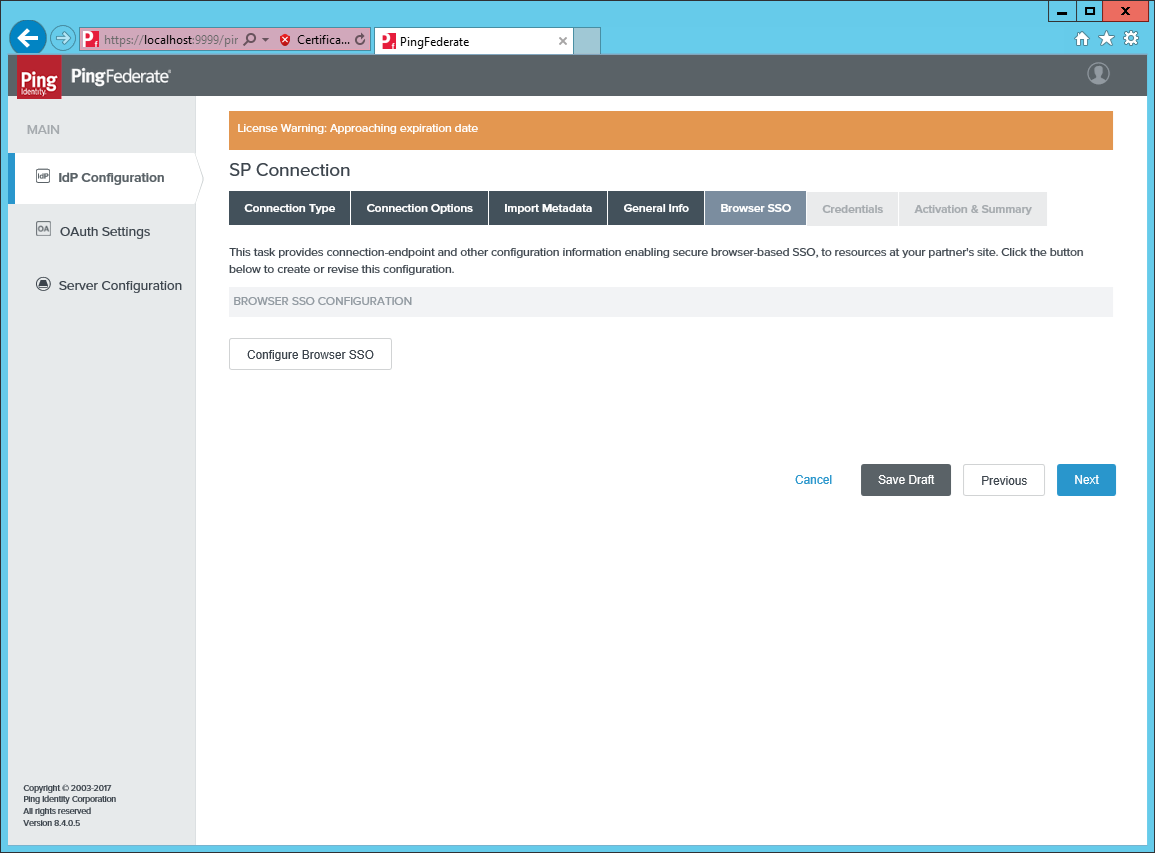The width and height of the screenshot is (1155, 853).
Task: Click the browser forward arrow button
Action: click(63, 38)
